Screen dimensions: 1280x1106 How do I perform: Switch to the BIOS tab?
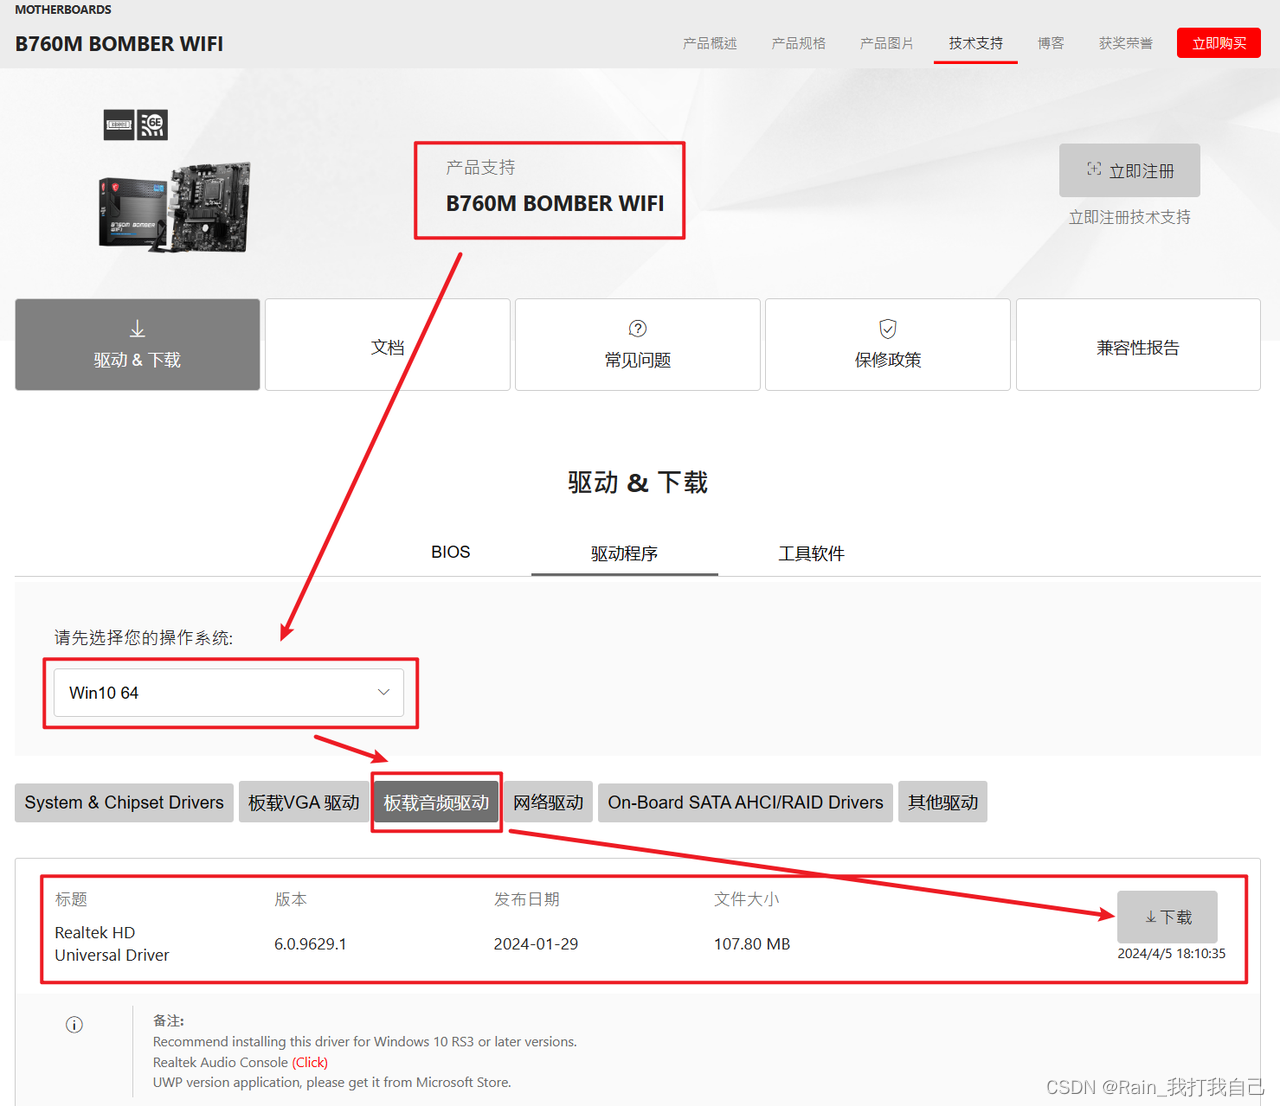coord(450,552)
